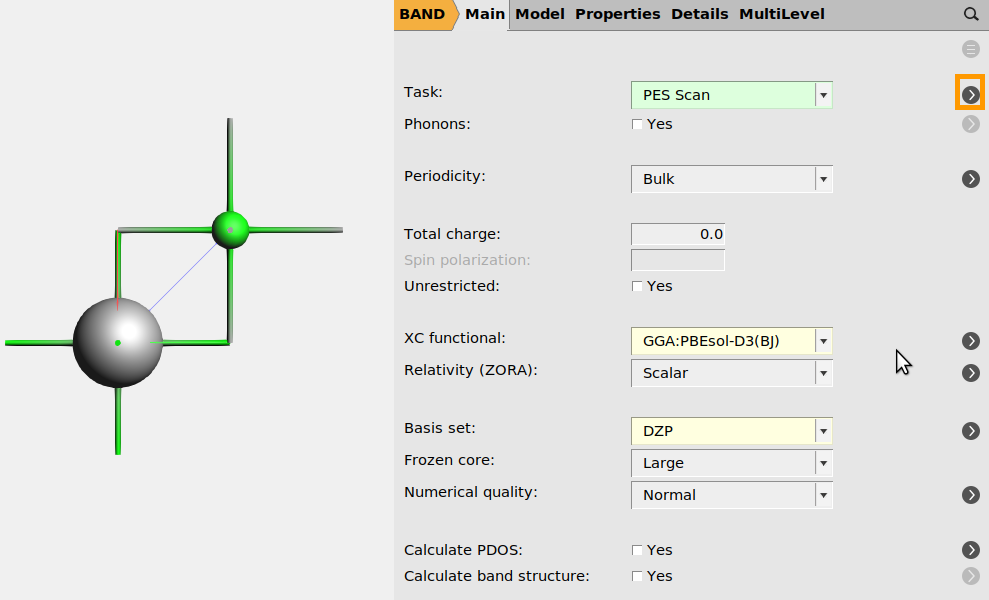989x600 pixels.
Task: Click the BAND engine button
Action: [422, 14]
